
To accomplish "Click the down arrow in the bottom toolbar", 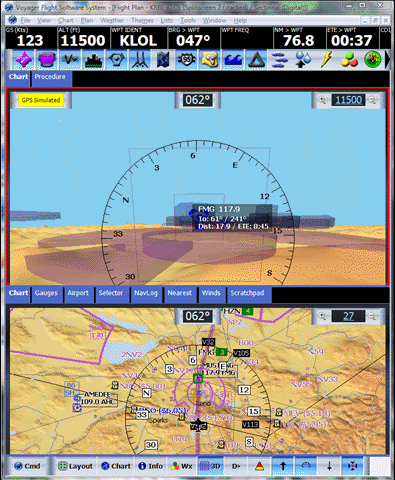I will tap(329, 466).
